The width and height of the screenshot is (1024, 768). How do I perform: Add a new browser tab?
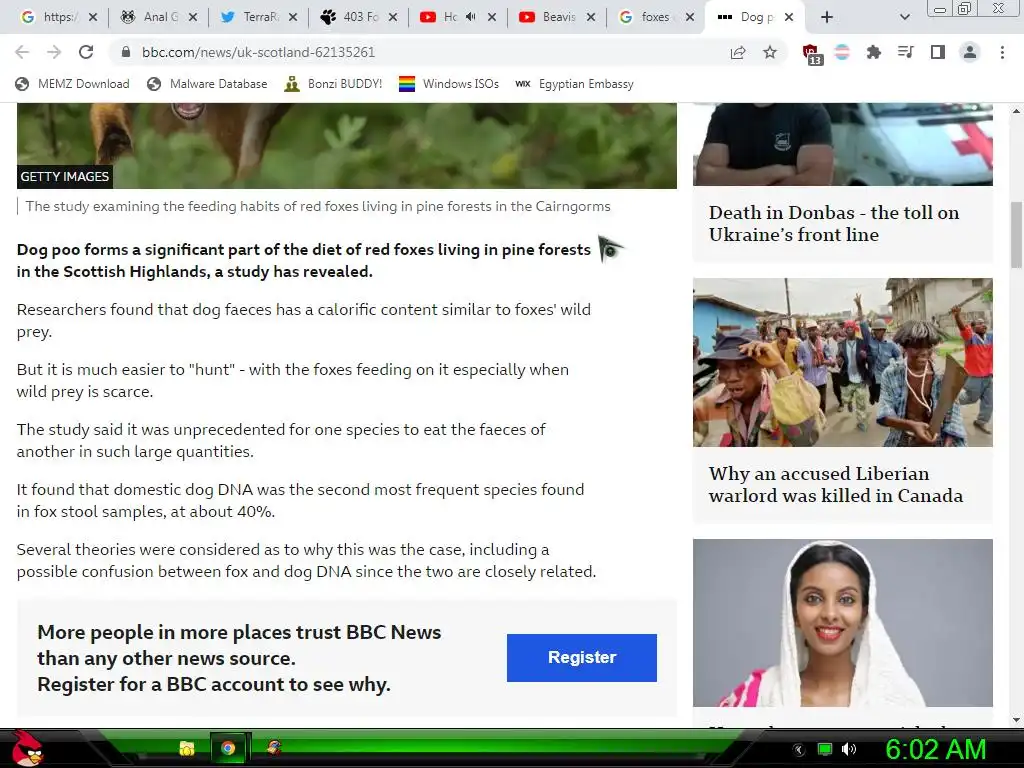tap(827, 18)
